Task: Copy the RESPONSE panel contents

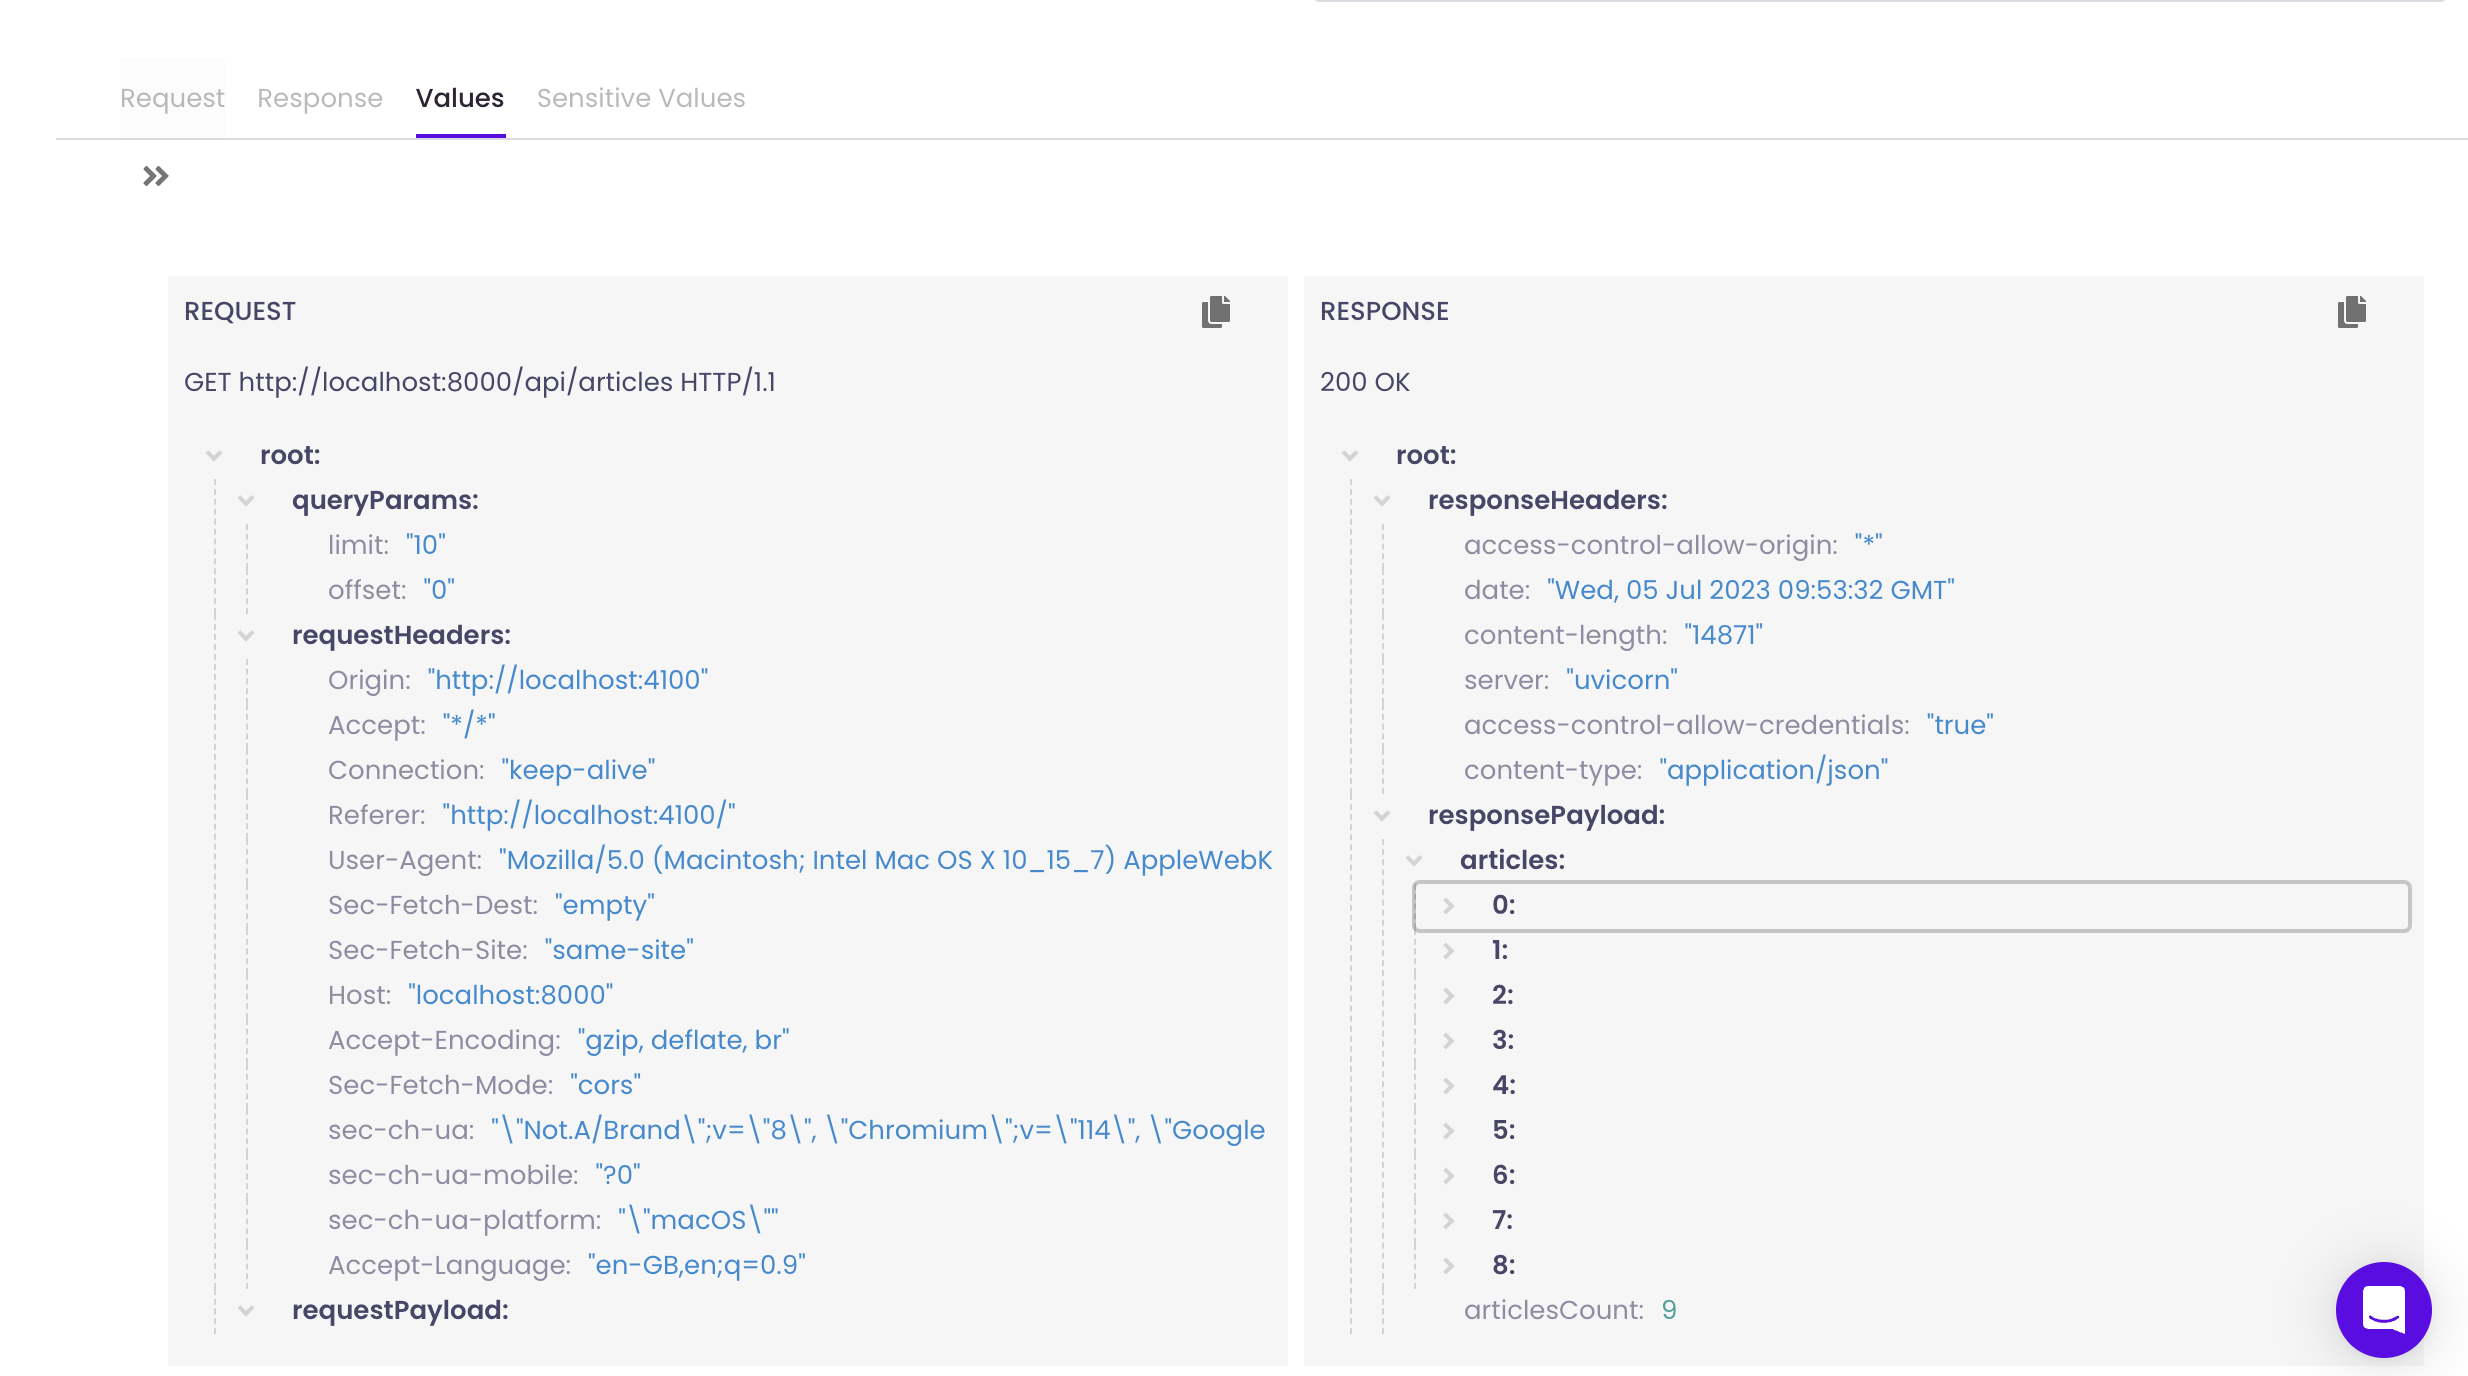Action: [2352, 312]
